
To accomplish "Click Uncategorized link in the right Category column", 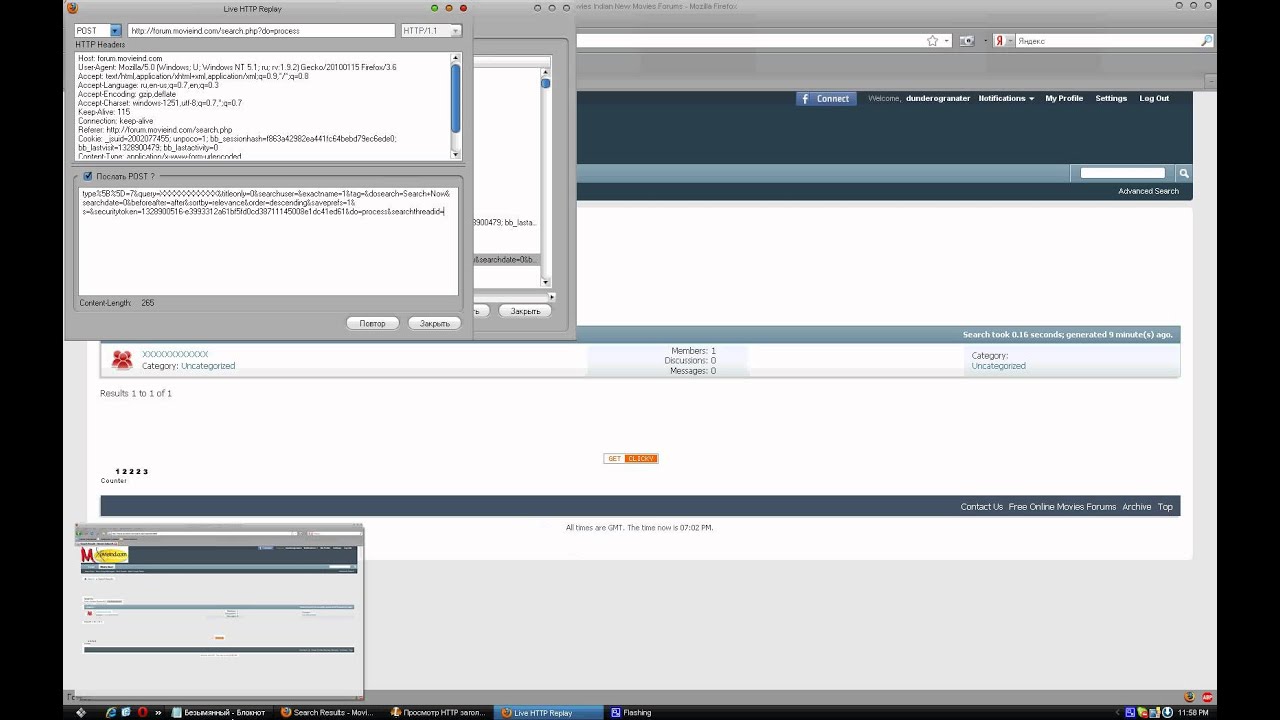I will tap(998, 366).
